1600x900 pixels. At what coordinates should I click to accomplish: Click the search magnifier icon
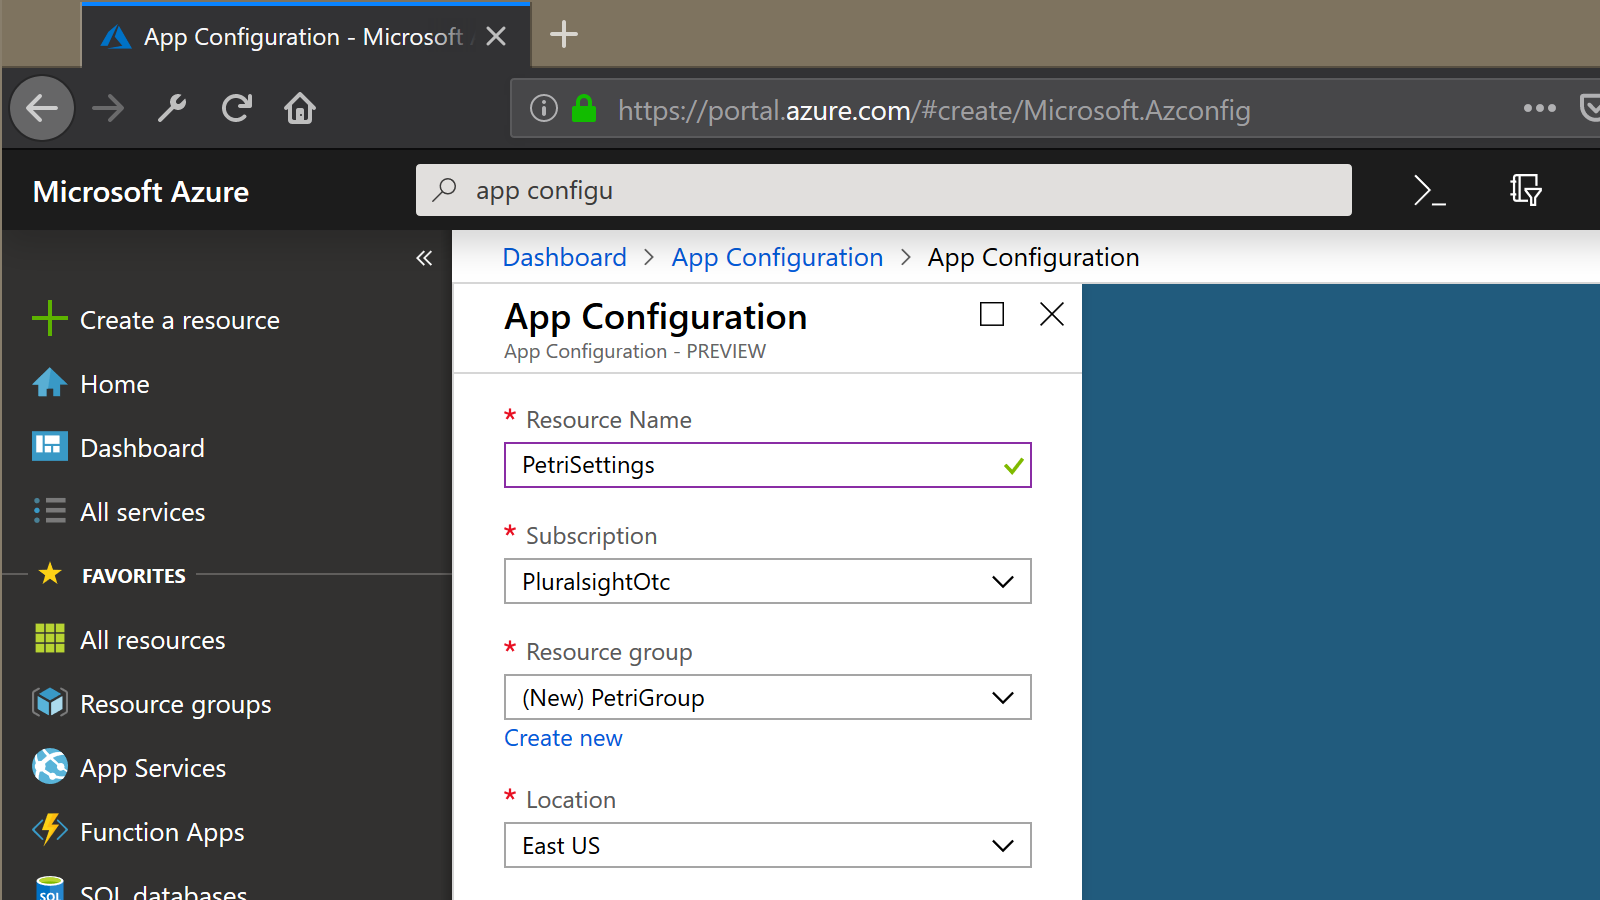tap(445, 190)
